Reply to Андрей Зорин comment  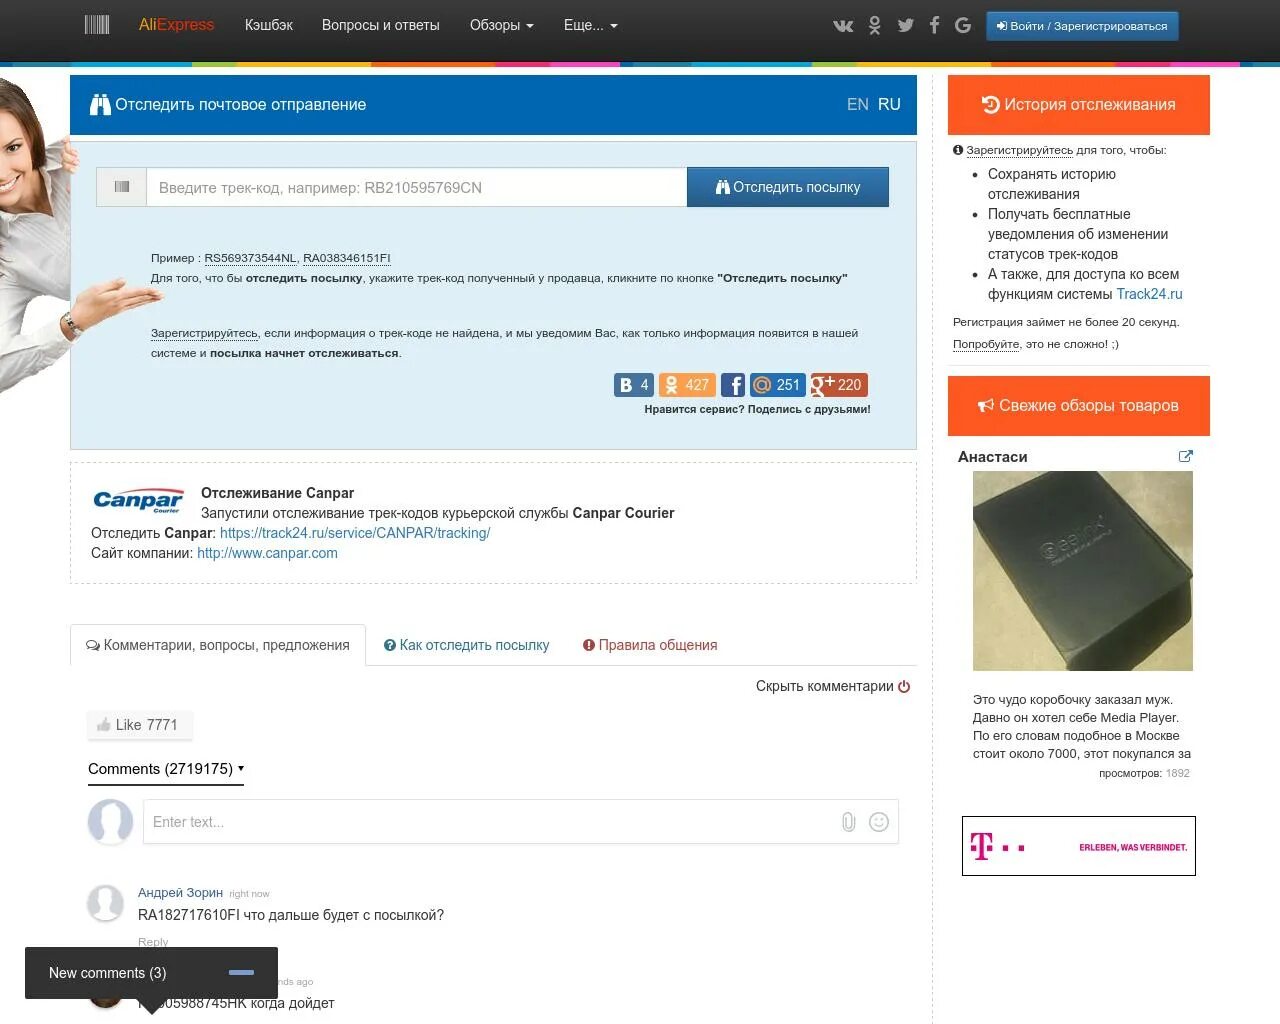pos(153,942)
